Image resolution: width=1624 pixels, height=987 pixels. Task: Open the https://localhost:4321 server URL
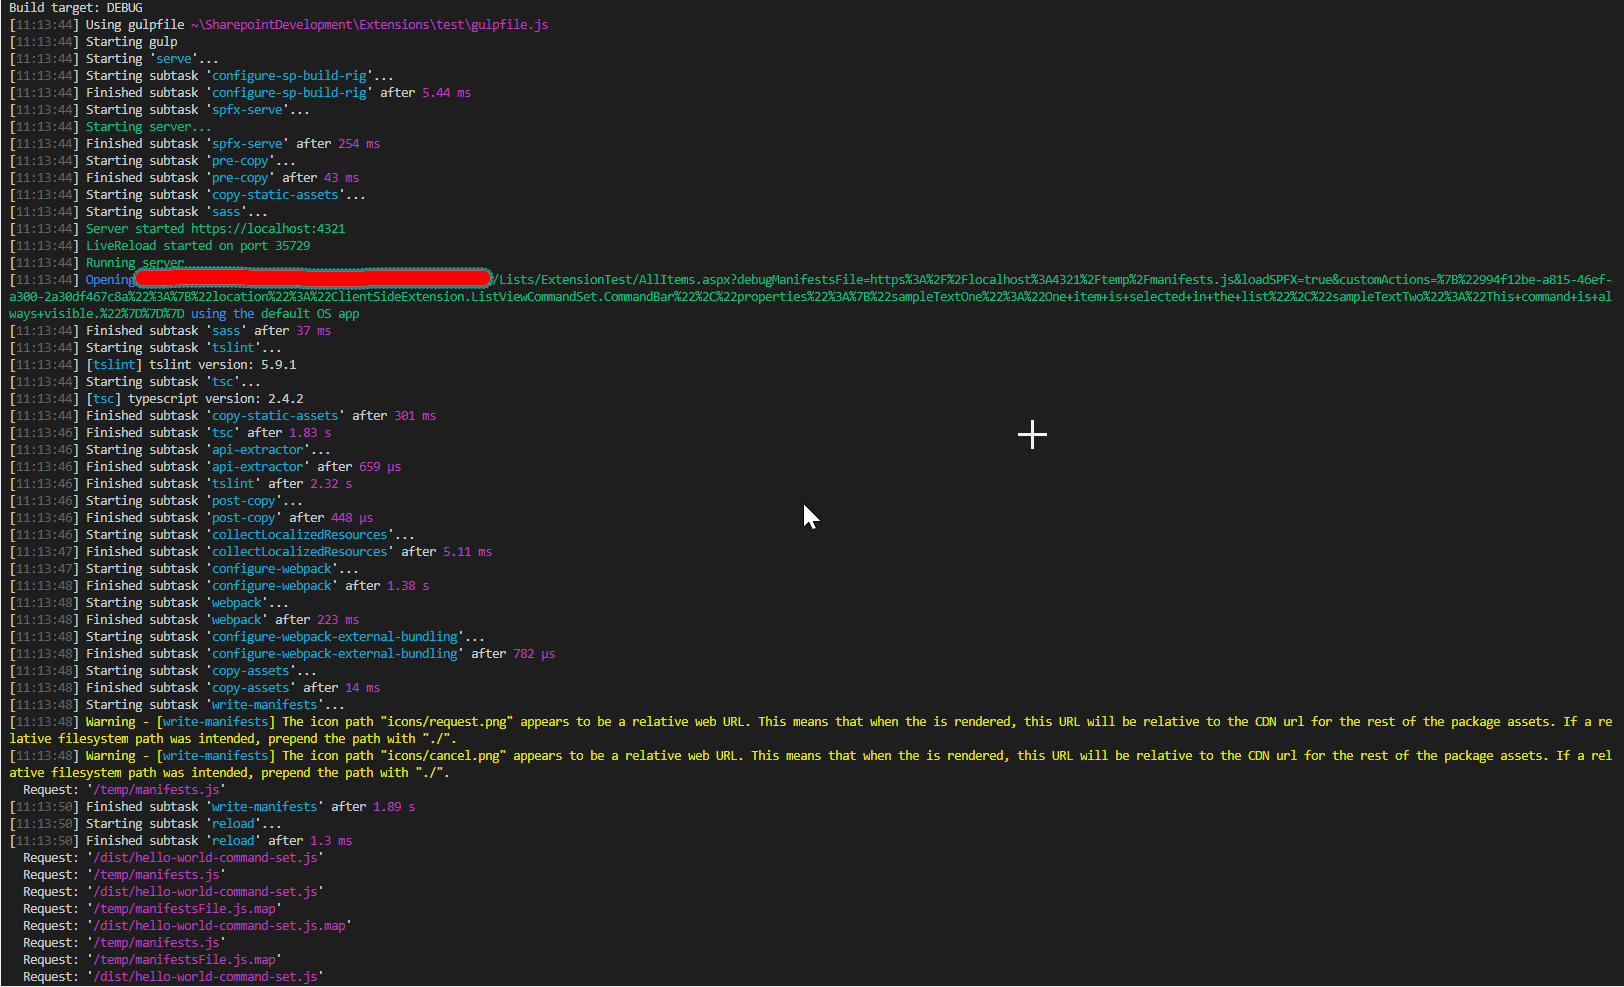[267, 228]
